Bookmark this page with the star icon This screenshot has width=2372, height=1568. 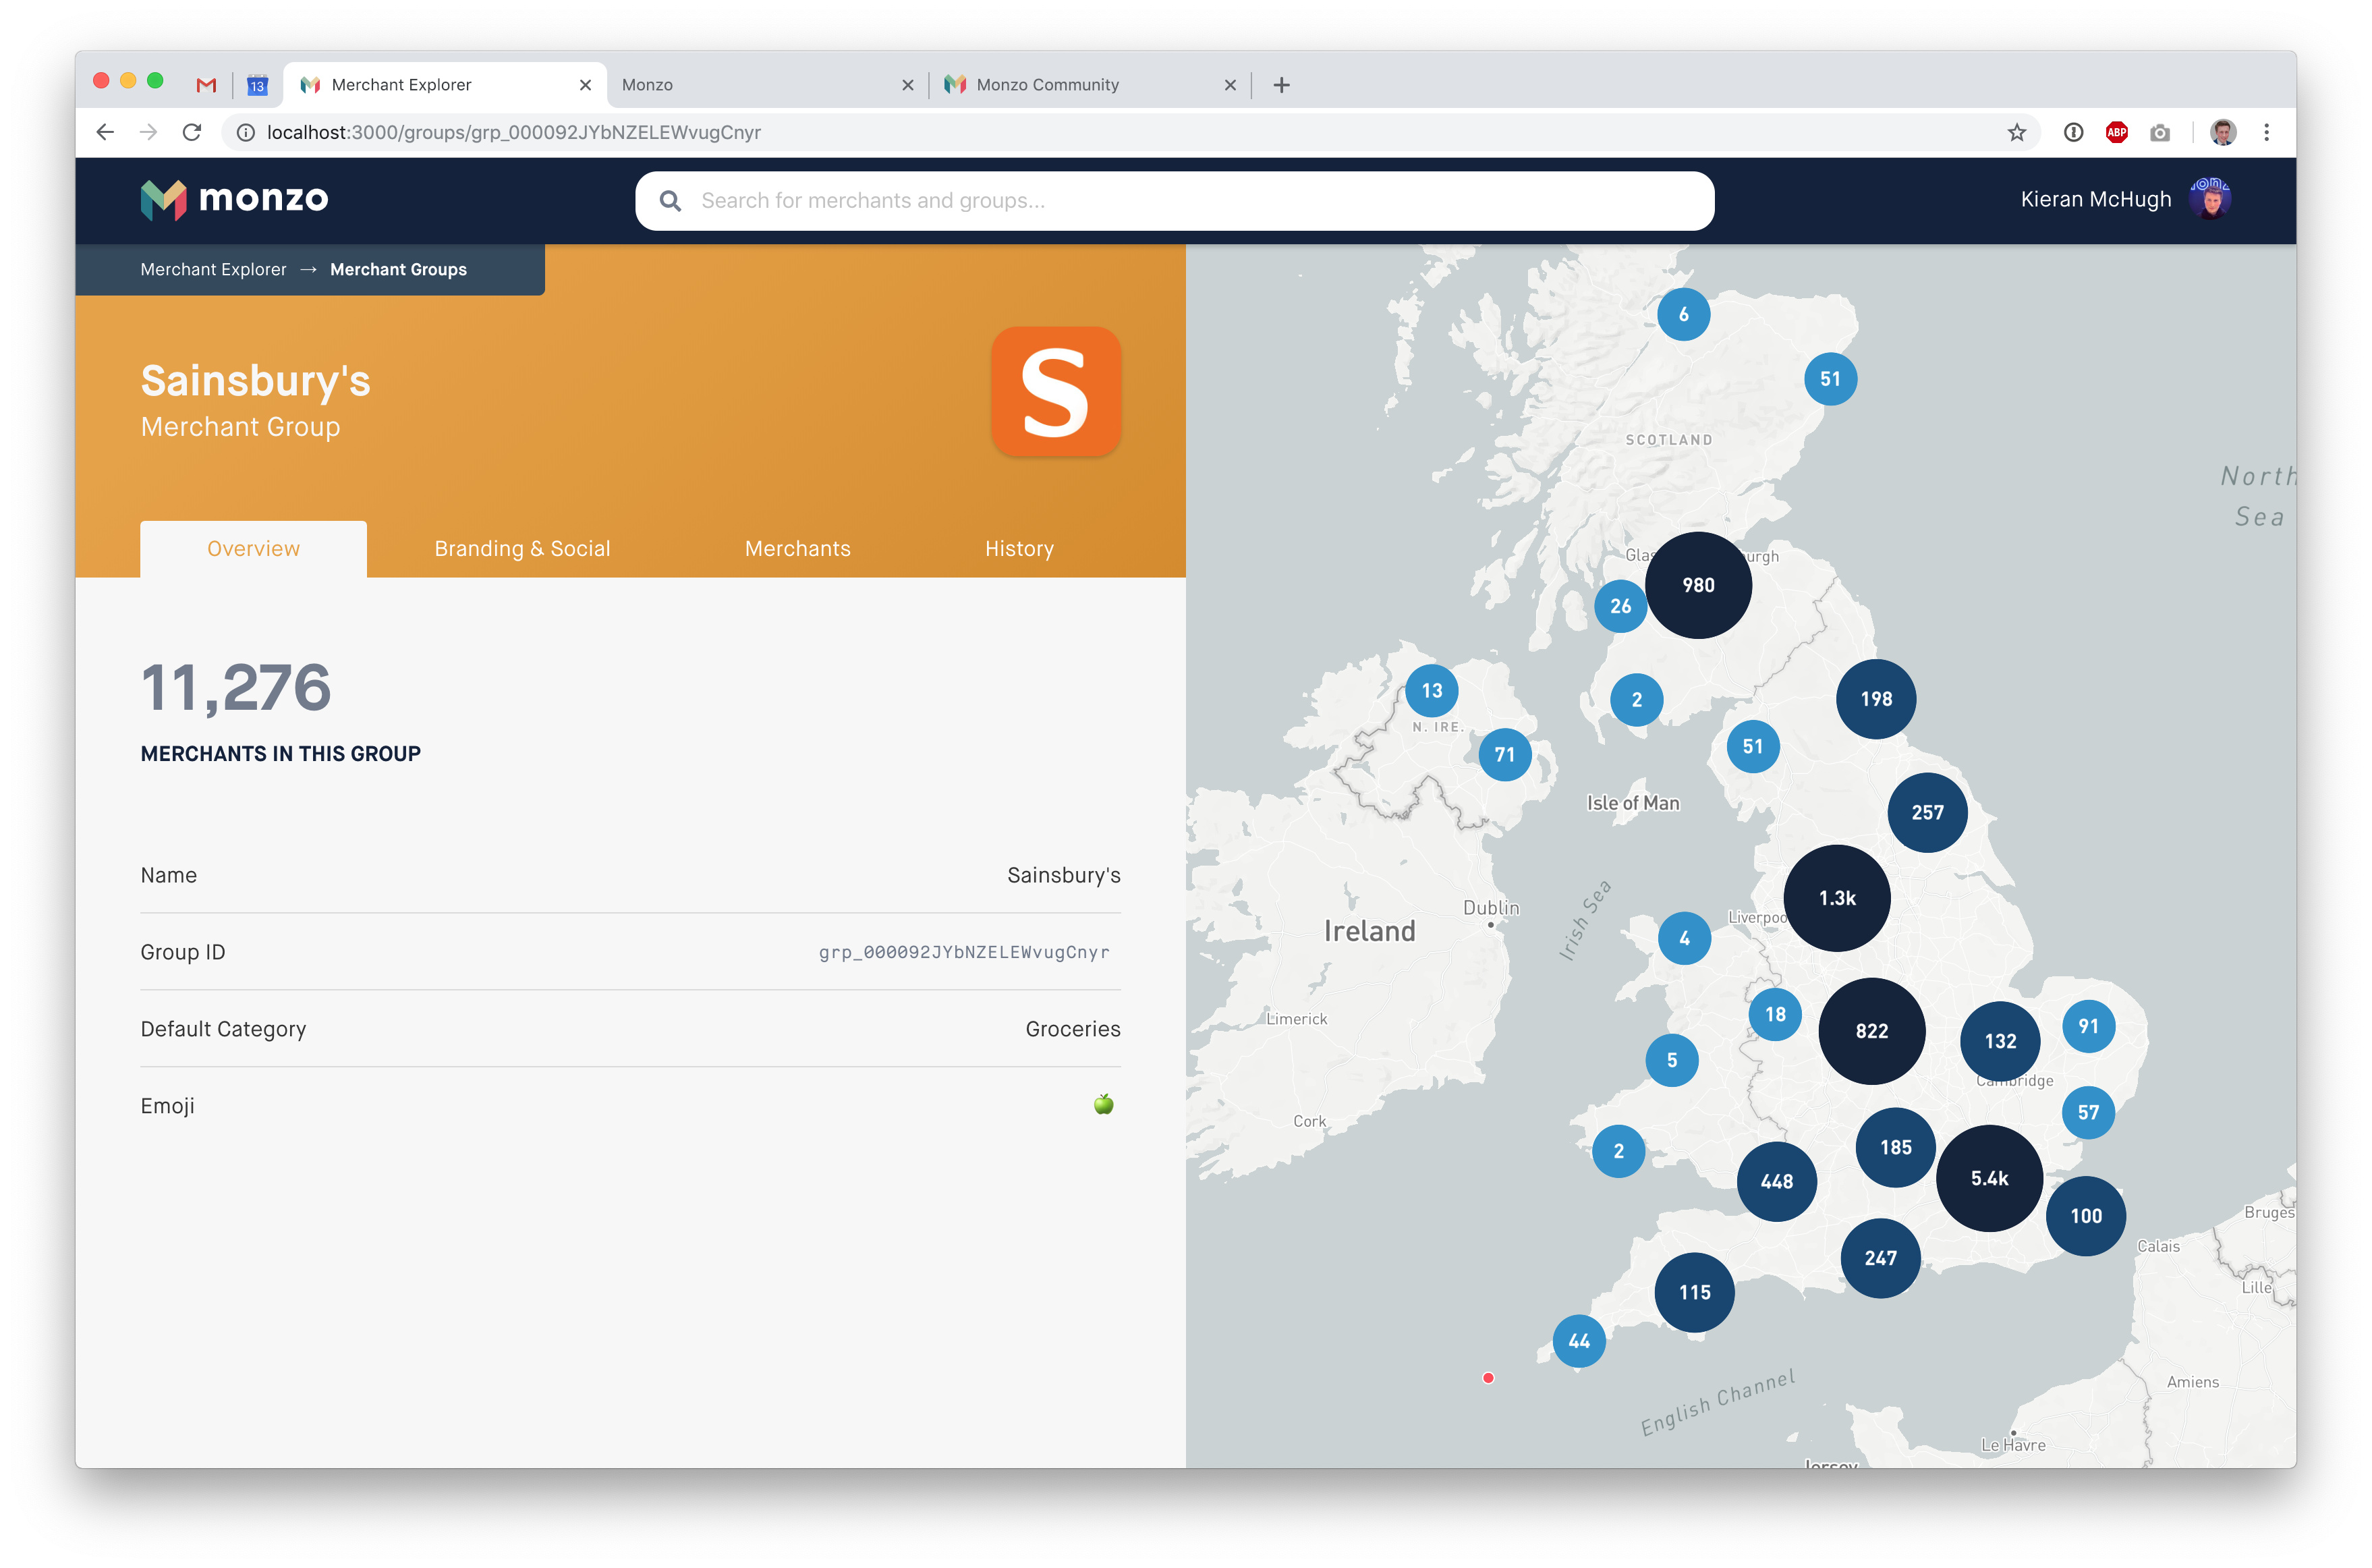tap(2016, 132)
